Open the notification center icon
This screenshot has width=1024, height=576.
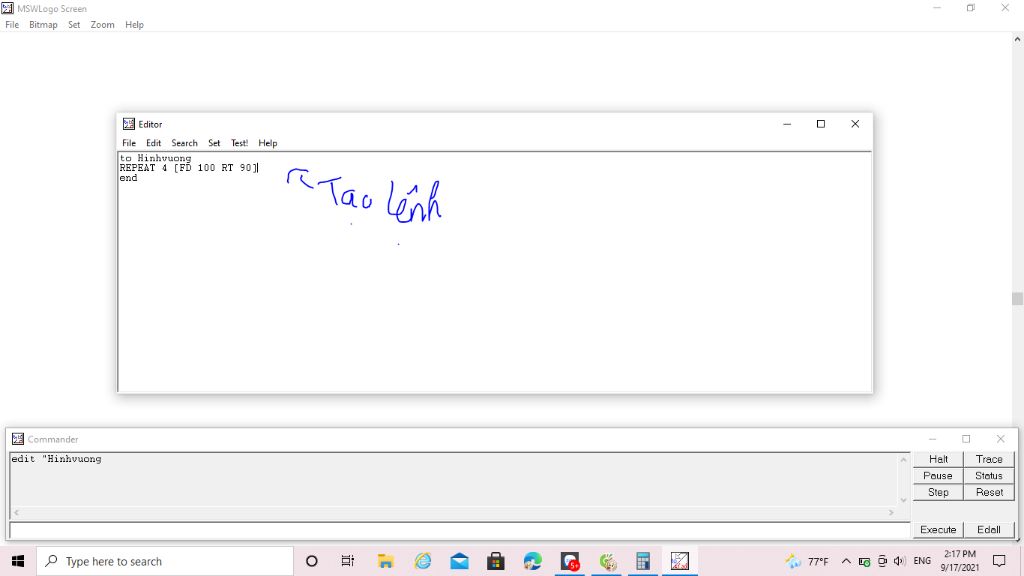(x=999, y=561)
